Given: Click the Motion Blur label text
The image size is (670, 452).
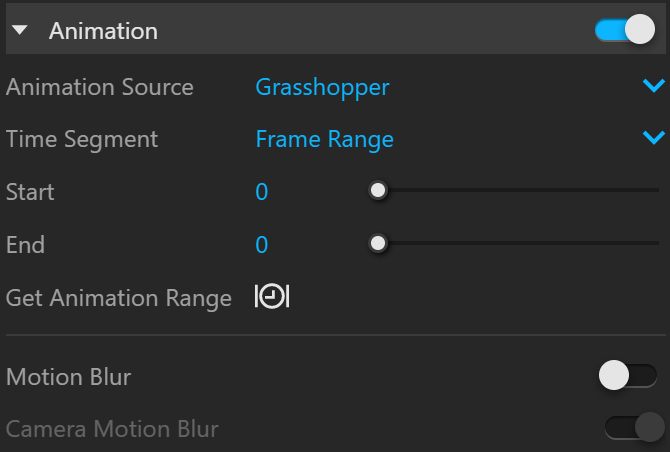Looking at the screenshot, I should click(x=68, y=377).
